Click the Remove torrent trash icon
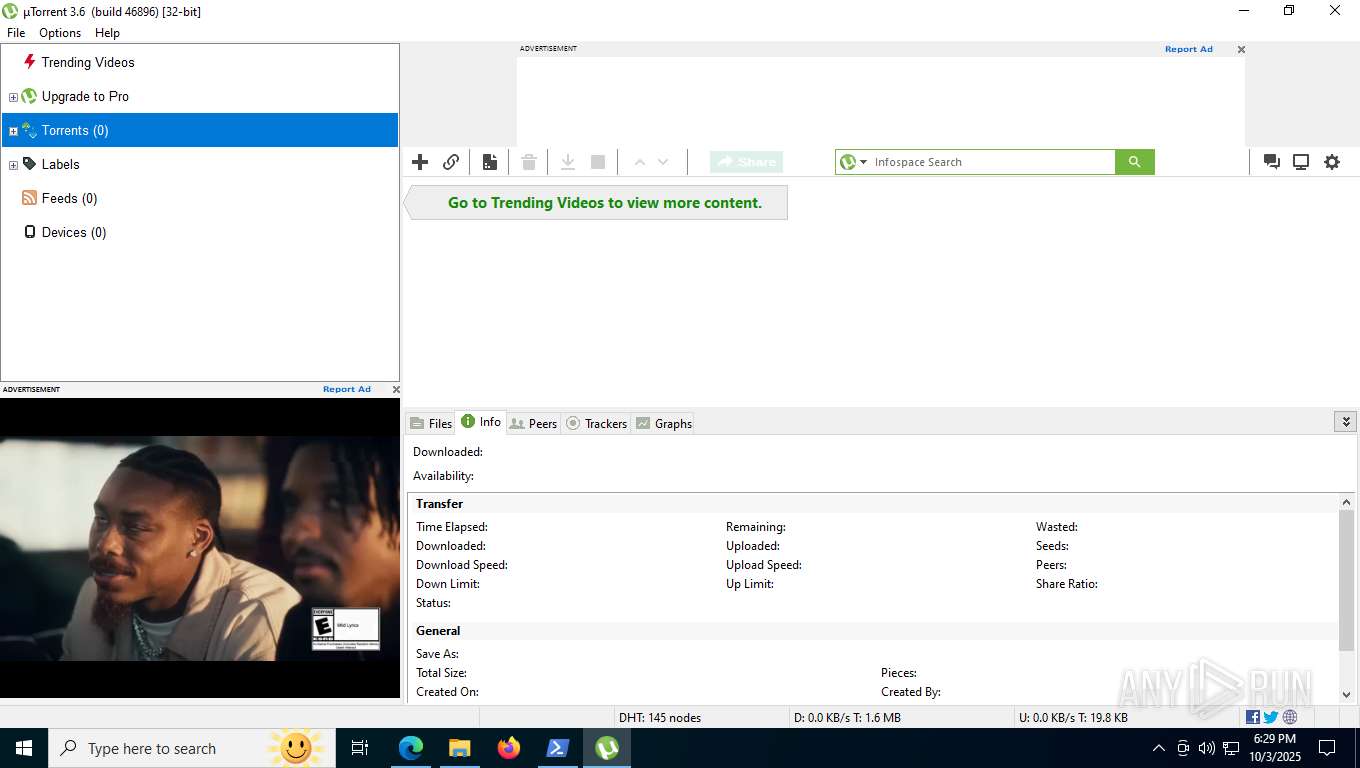 [529, 162]
